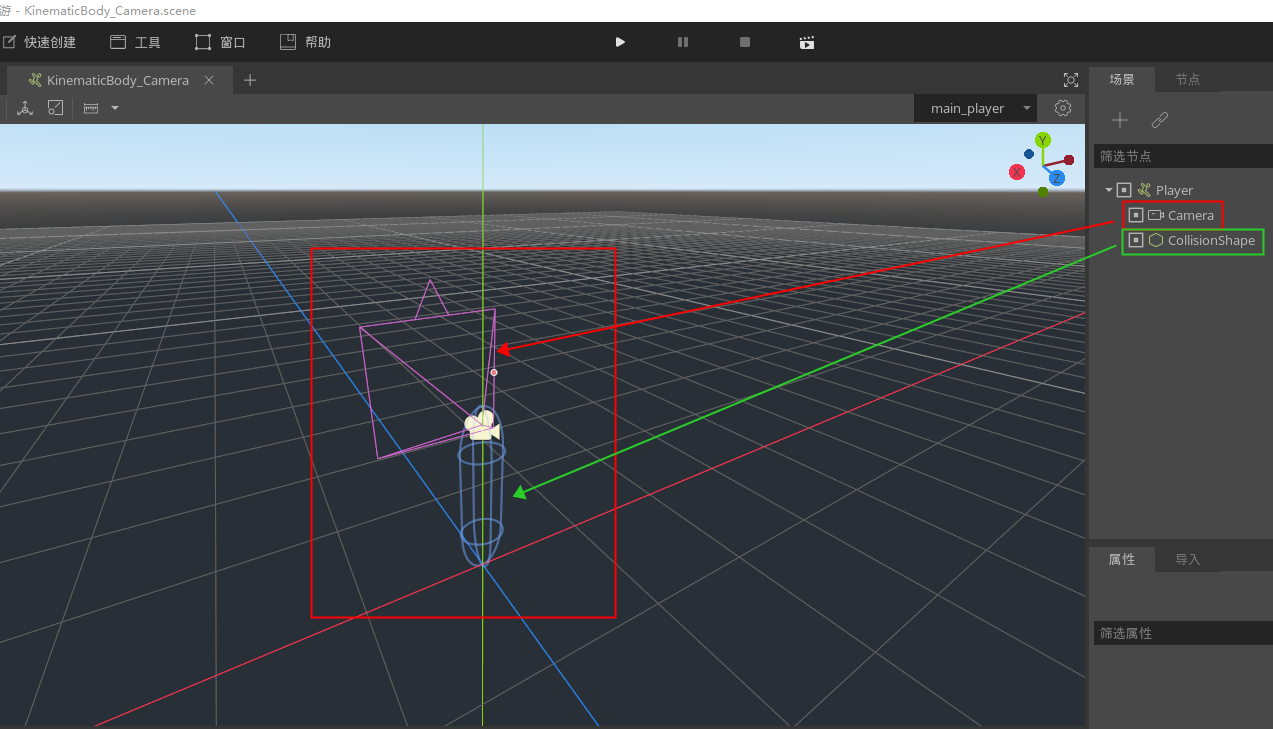This screenshot has width=1273, height=729.
Task: Select the CollisionShape node
Action: pos(1211,240)
